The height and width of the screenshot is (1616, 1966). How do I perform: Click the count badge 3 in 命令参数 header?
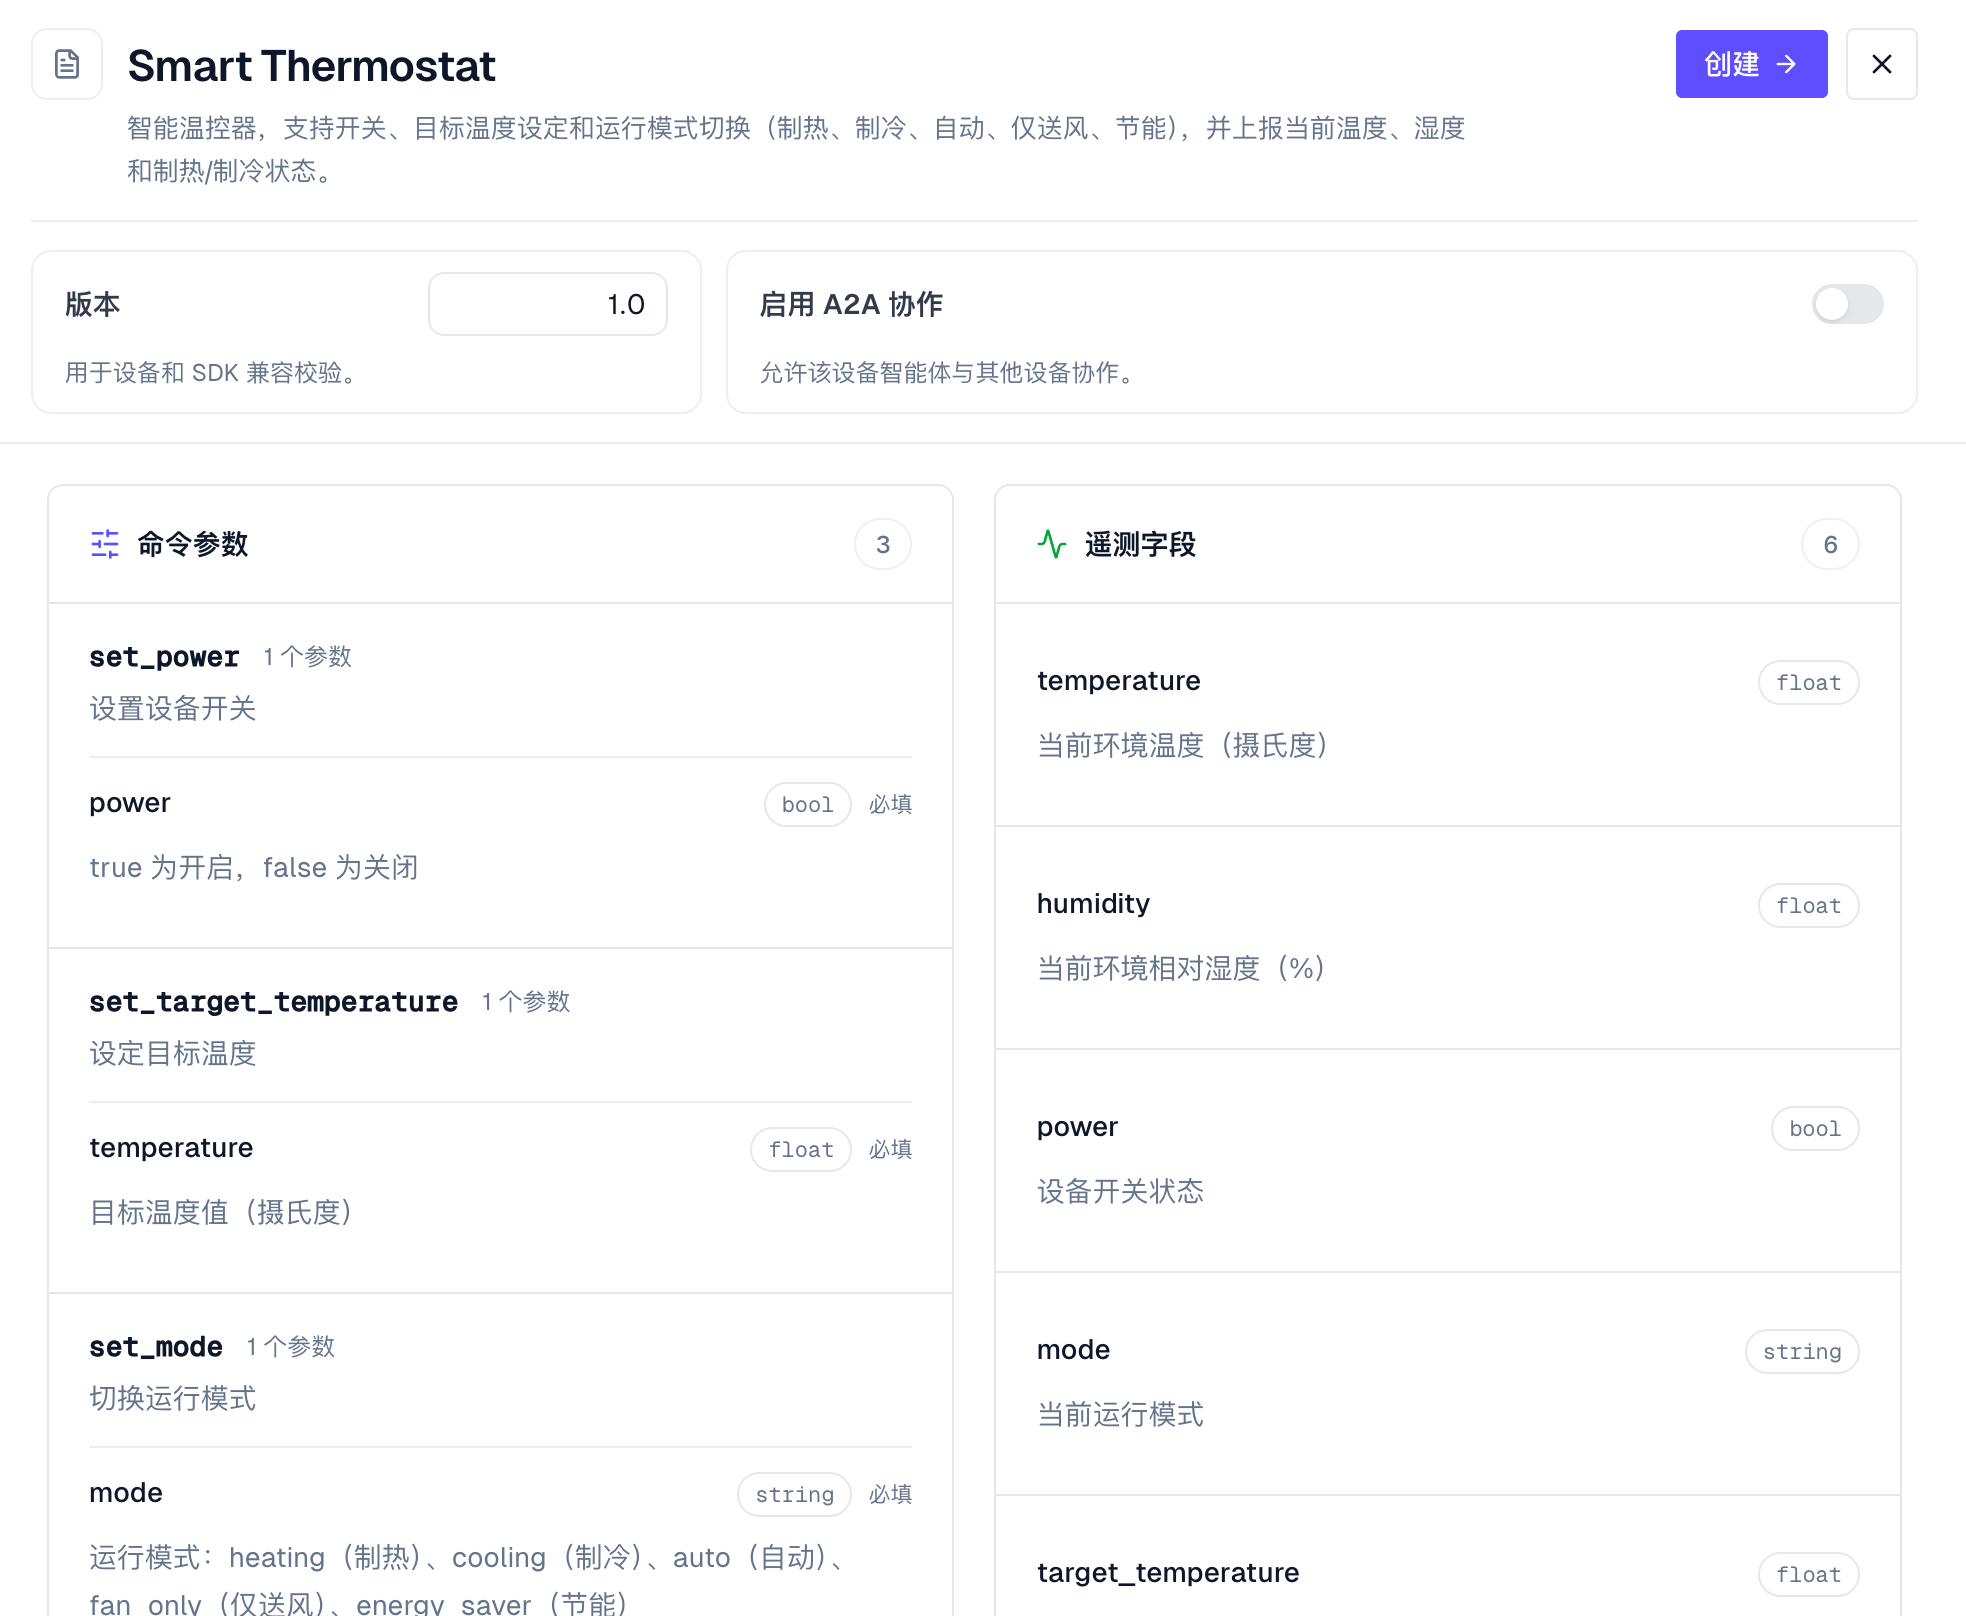point(883,544)
